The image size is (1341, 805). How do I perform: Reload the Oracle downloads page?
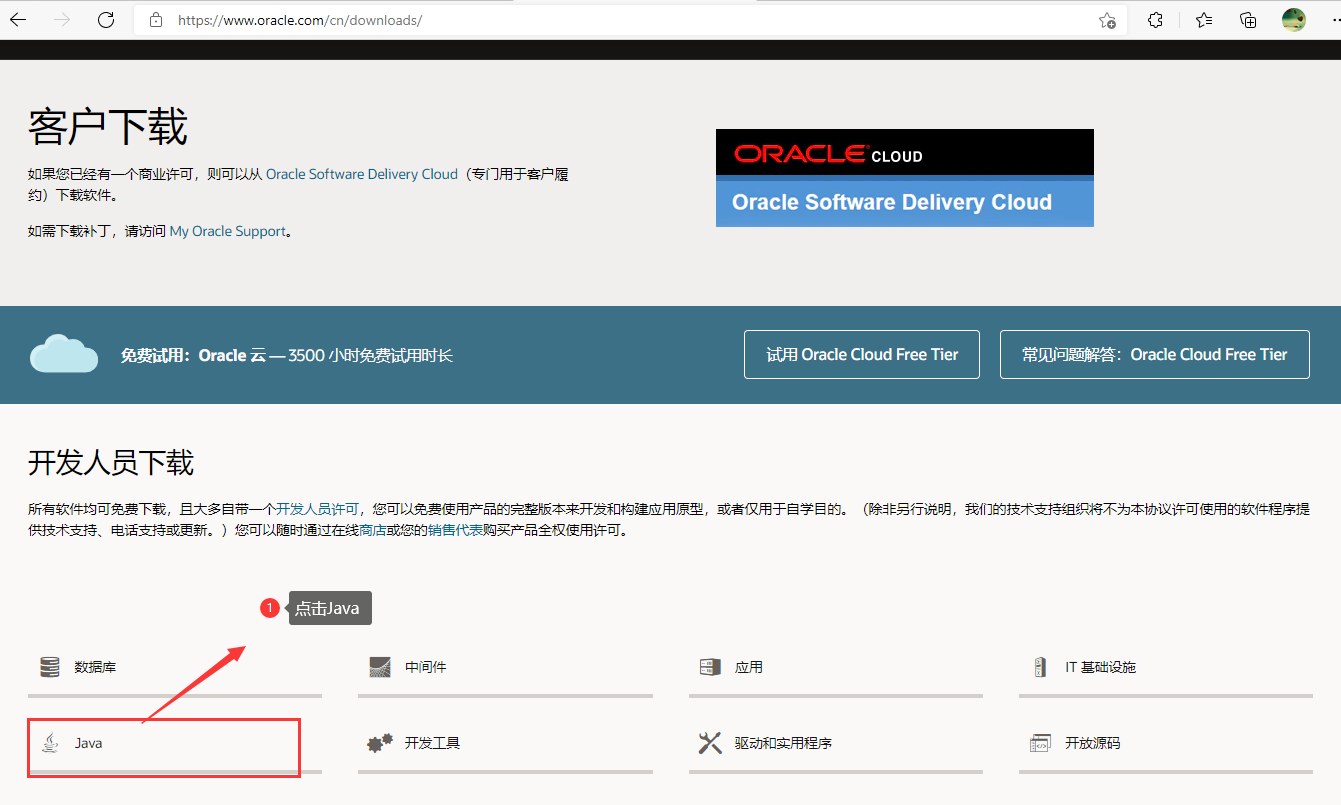pyautogui.click(x=106, y=20)
